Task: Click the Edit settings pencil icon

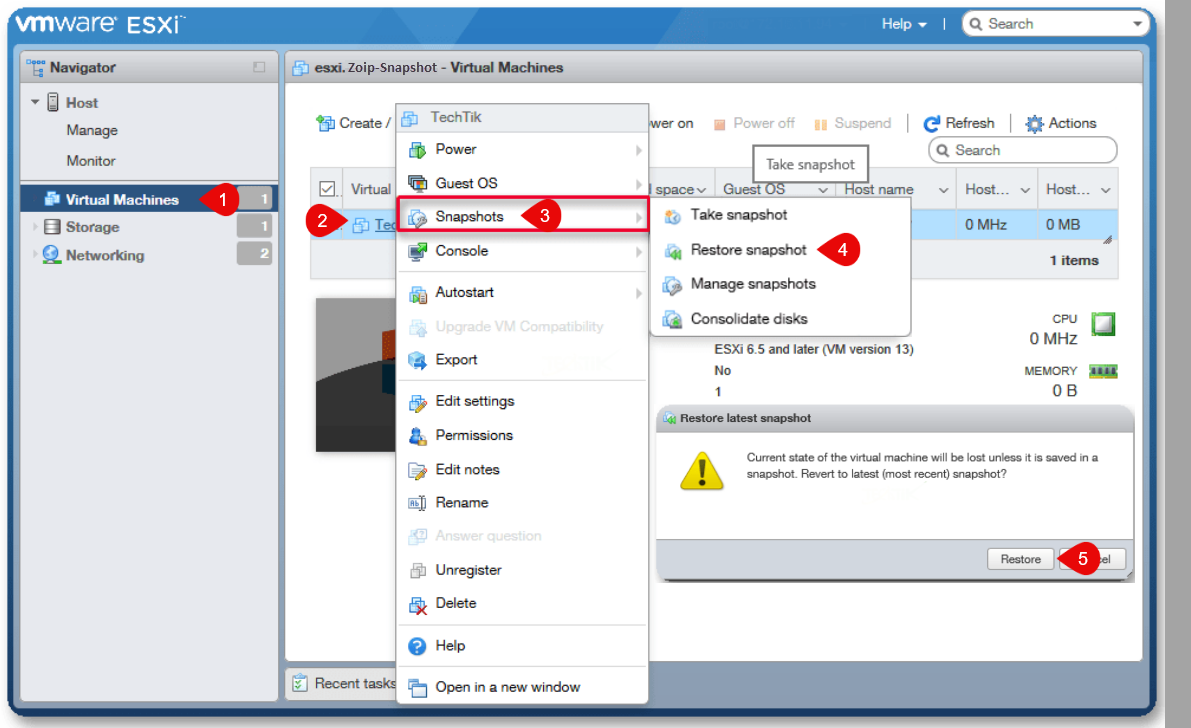Action: coord(417,402)
